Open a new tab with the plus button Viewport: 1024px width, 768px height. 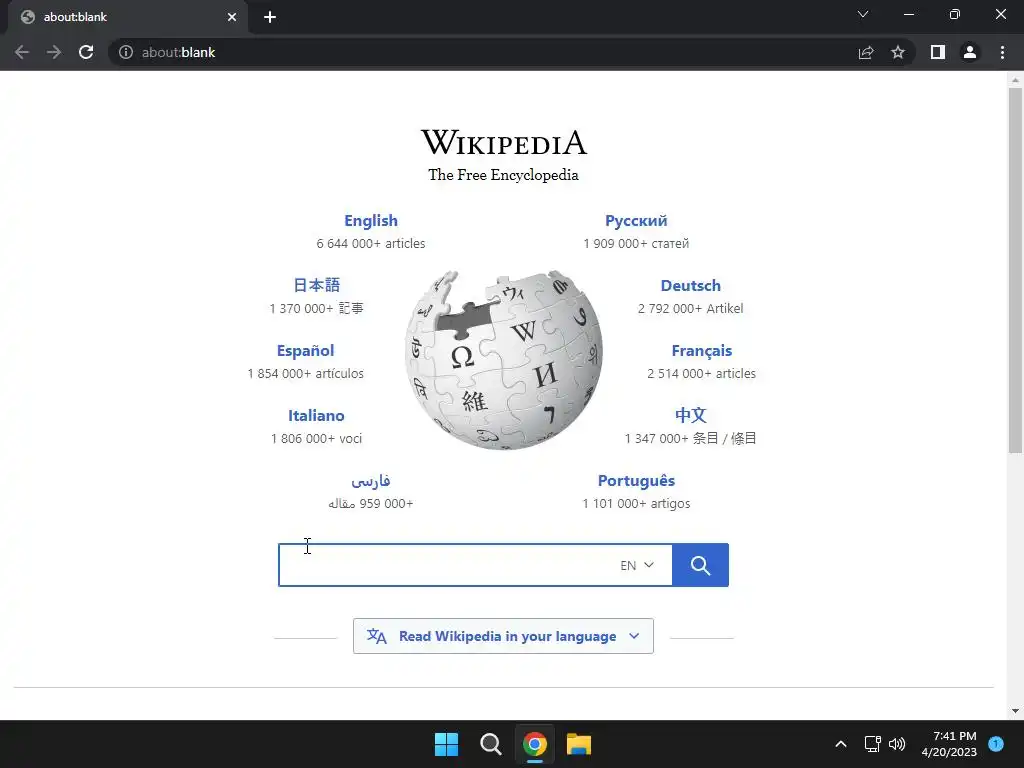click(x=270, y=17)
